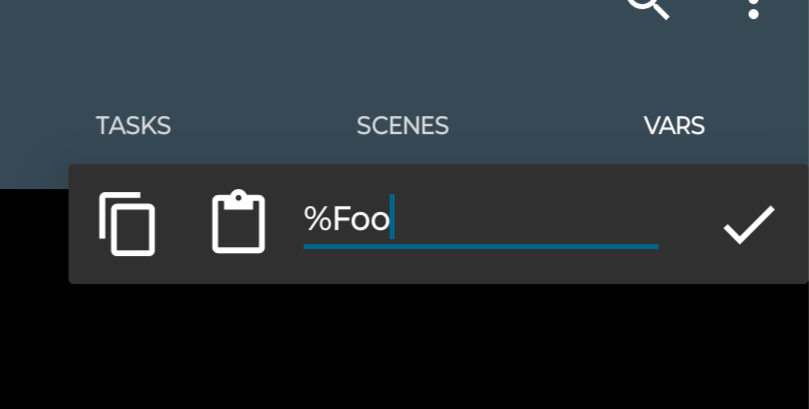The width and height of the screenshot is (809, 409).
Task: Click the %Foo text field
Action: [480, 220]
